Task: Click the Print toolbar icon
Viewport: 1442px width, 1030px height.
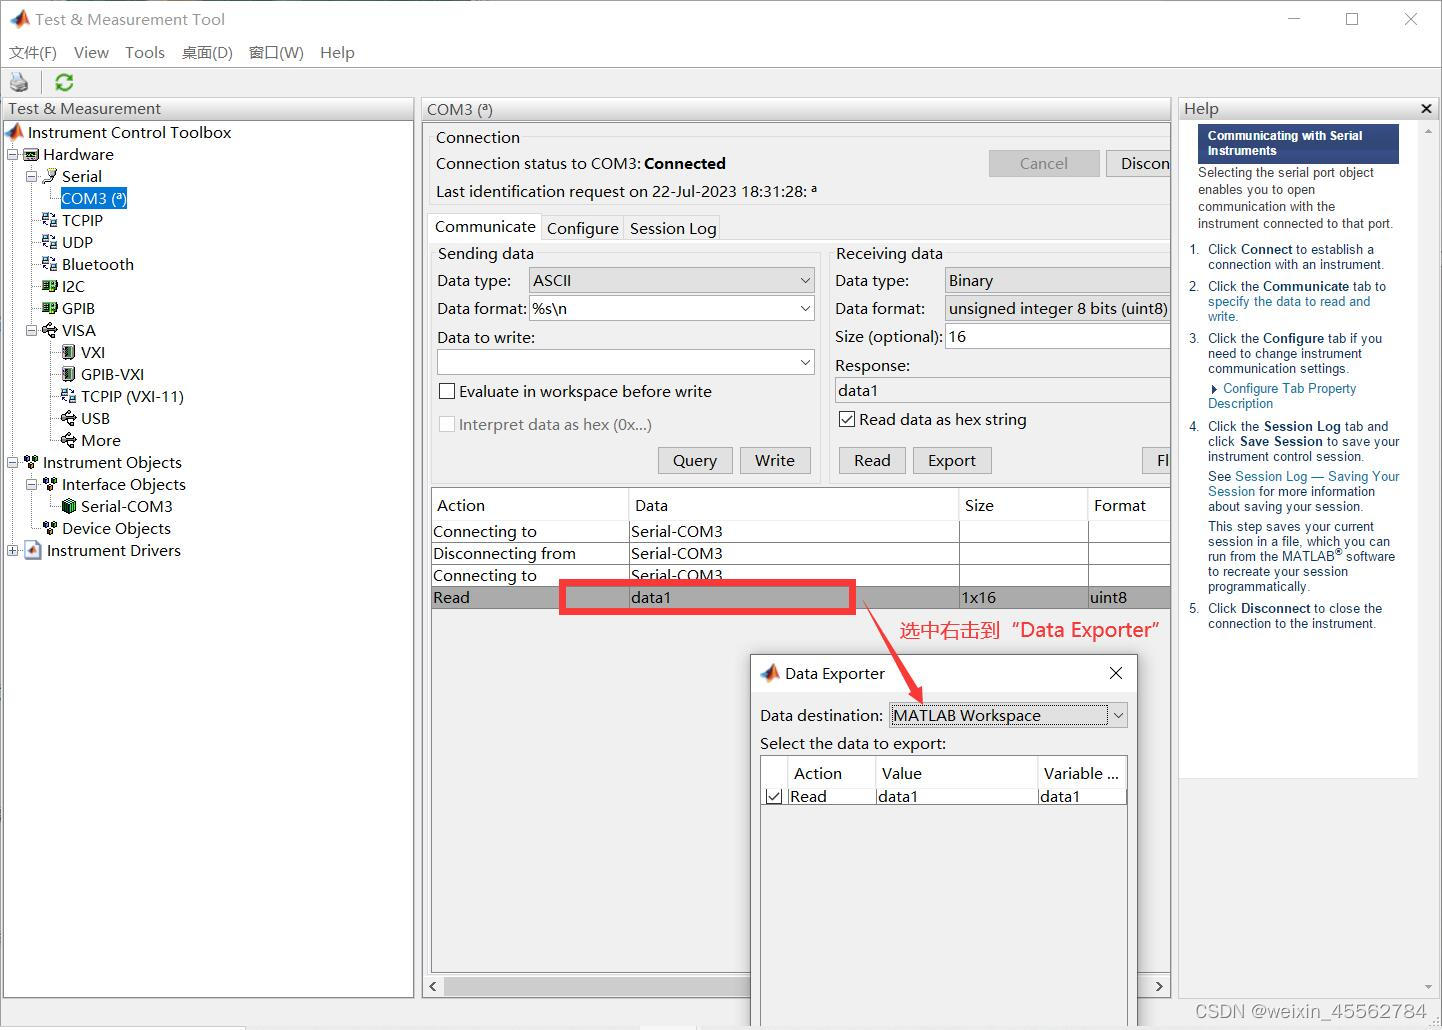Action: click(x=19, y=81)
